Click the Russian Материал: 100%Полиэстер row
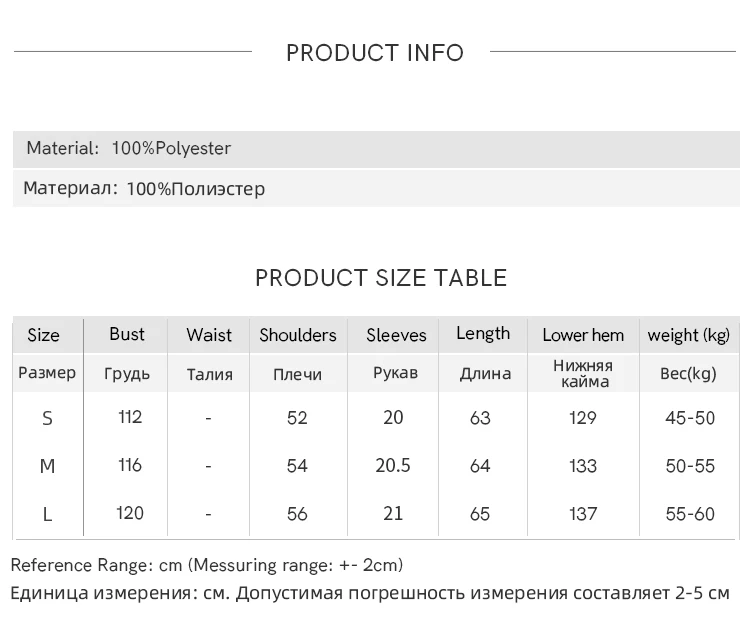Image resolution: width=750 pixels, height=630 pixels. 144,189
